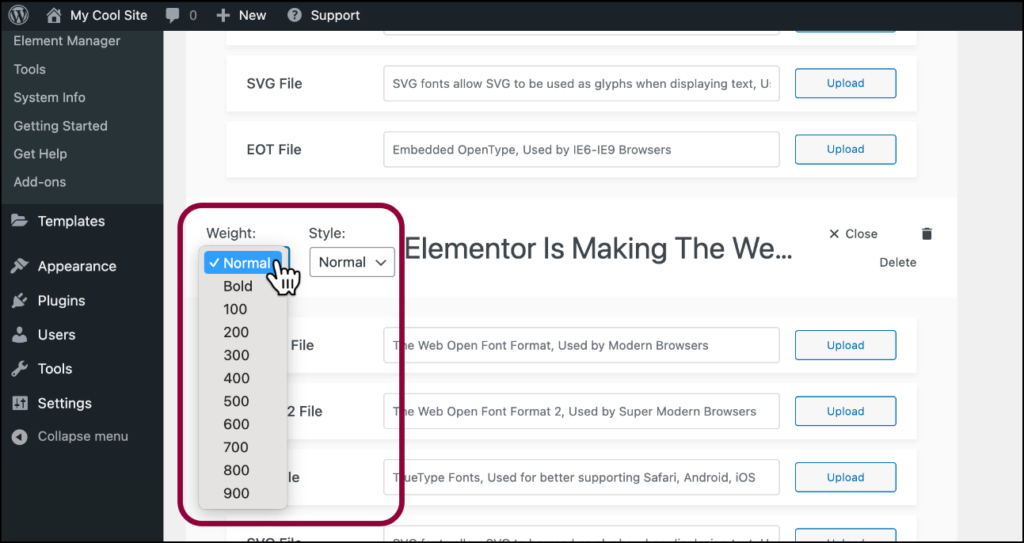Click the Close text link
This screenshot has width=1024, height=543.
point(861,234)
